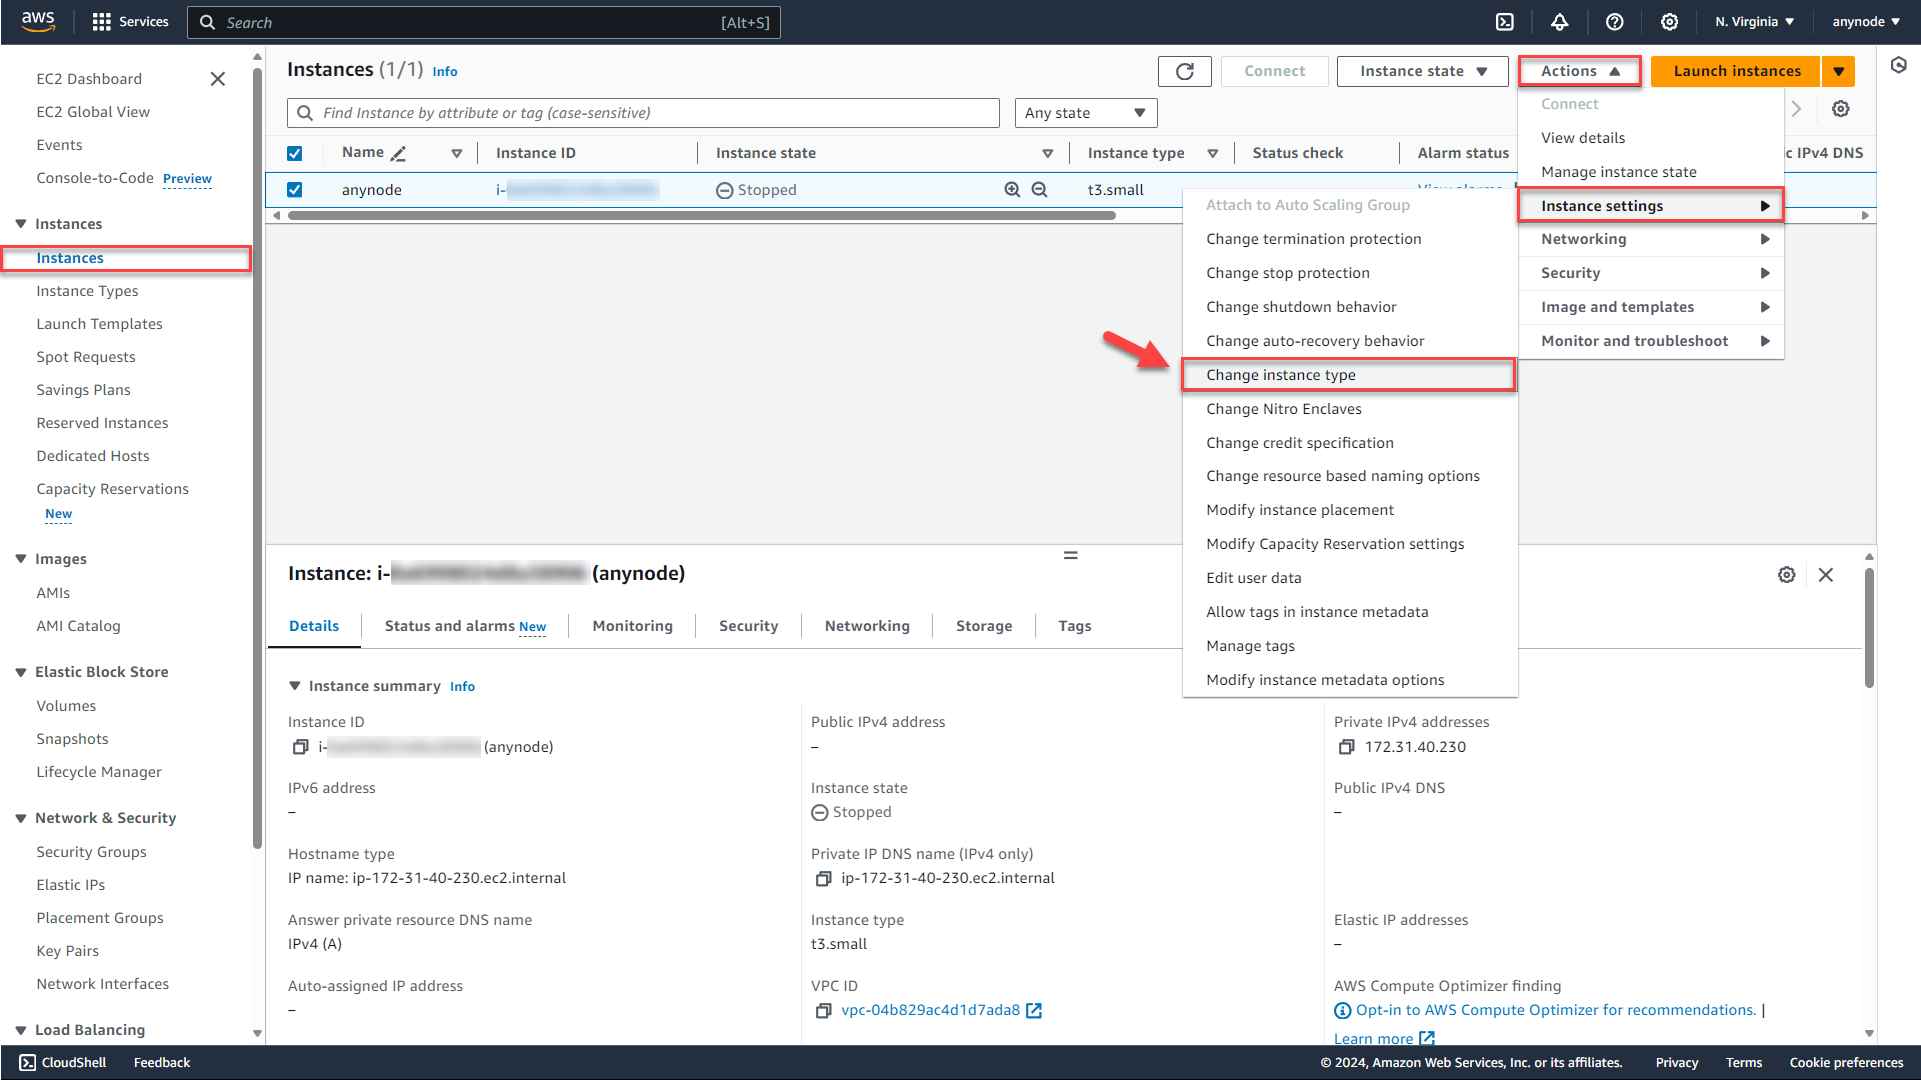Expand the Actions menu dropdown
Screen dimensions: 1921x1080
tap(1581, 70)
